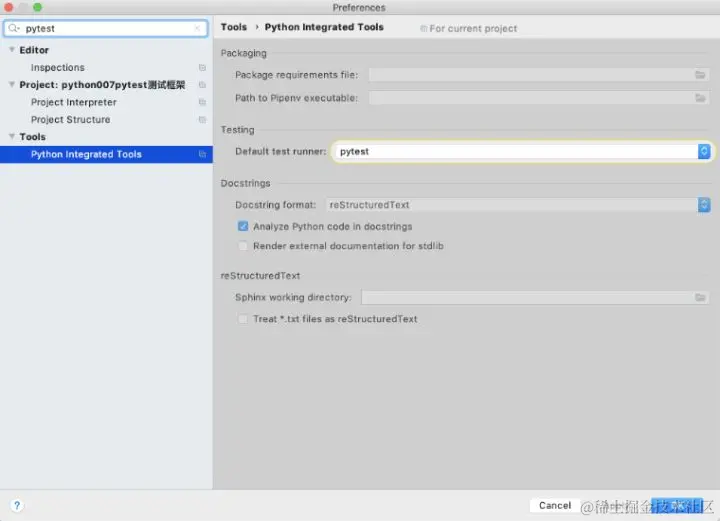Image resolution: width=720 pixels, height=521 pixels.
Task: Click Package requirements file text field
Action: pos(540,75)
